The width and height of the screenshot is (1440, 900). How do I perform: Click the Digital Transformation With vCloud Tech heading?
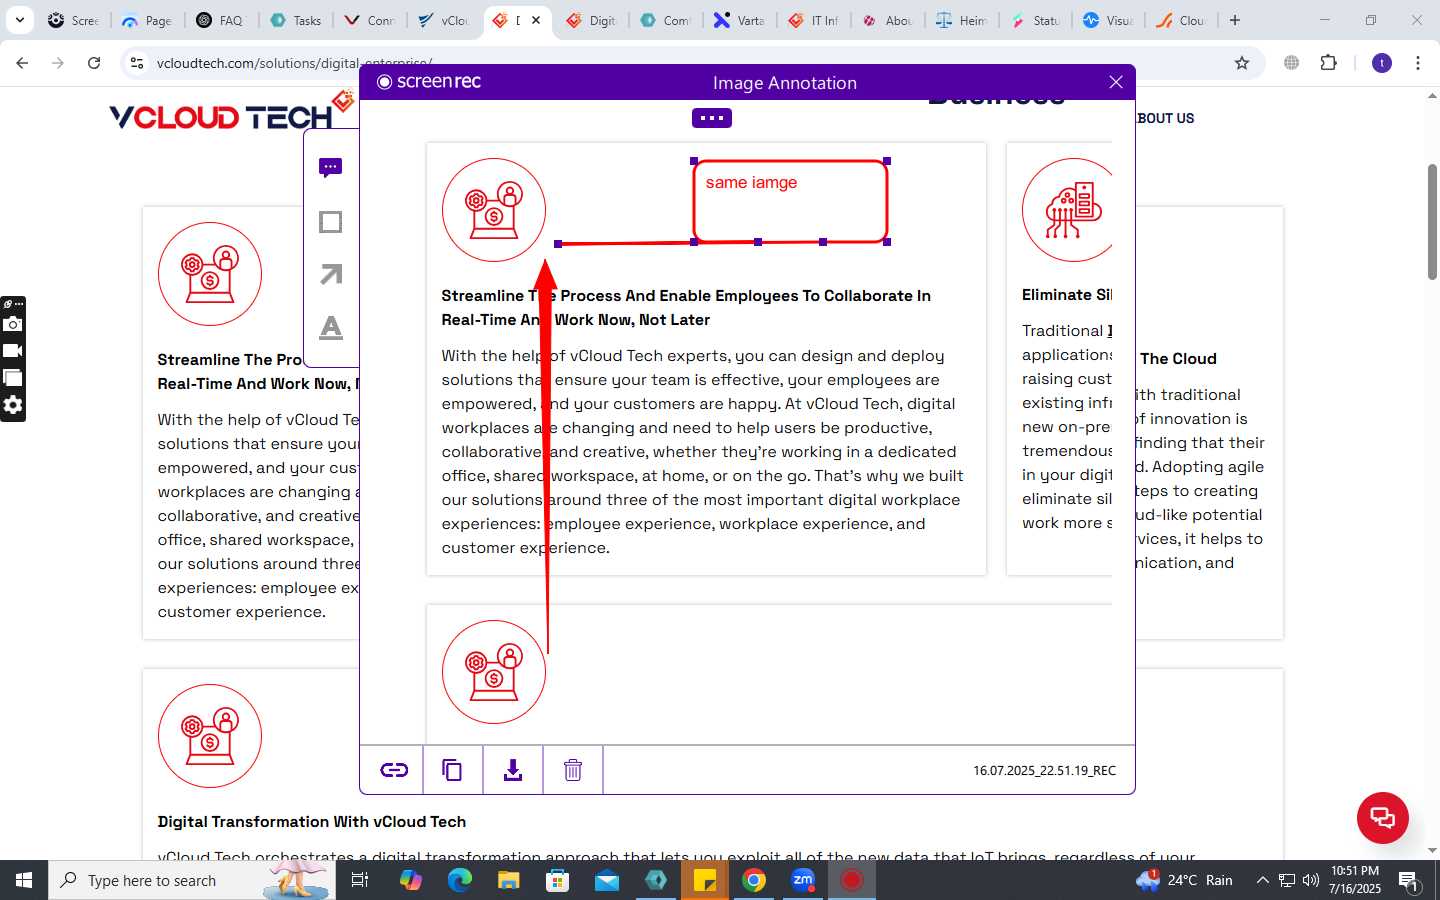[x=312, y=821]
